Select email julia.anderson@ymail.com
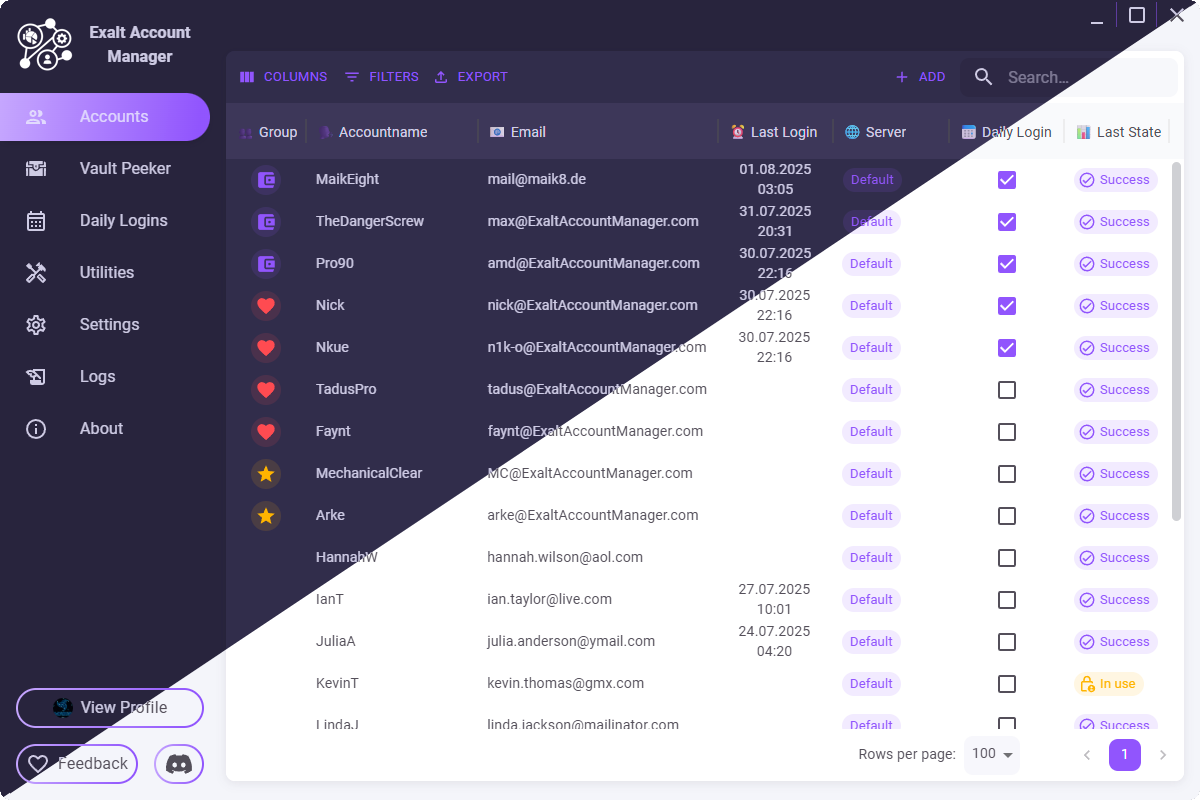The width and height of the screenshot is (1200, 800). (571, 642)
